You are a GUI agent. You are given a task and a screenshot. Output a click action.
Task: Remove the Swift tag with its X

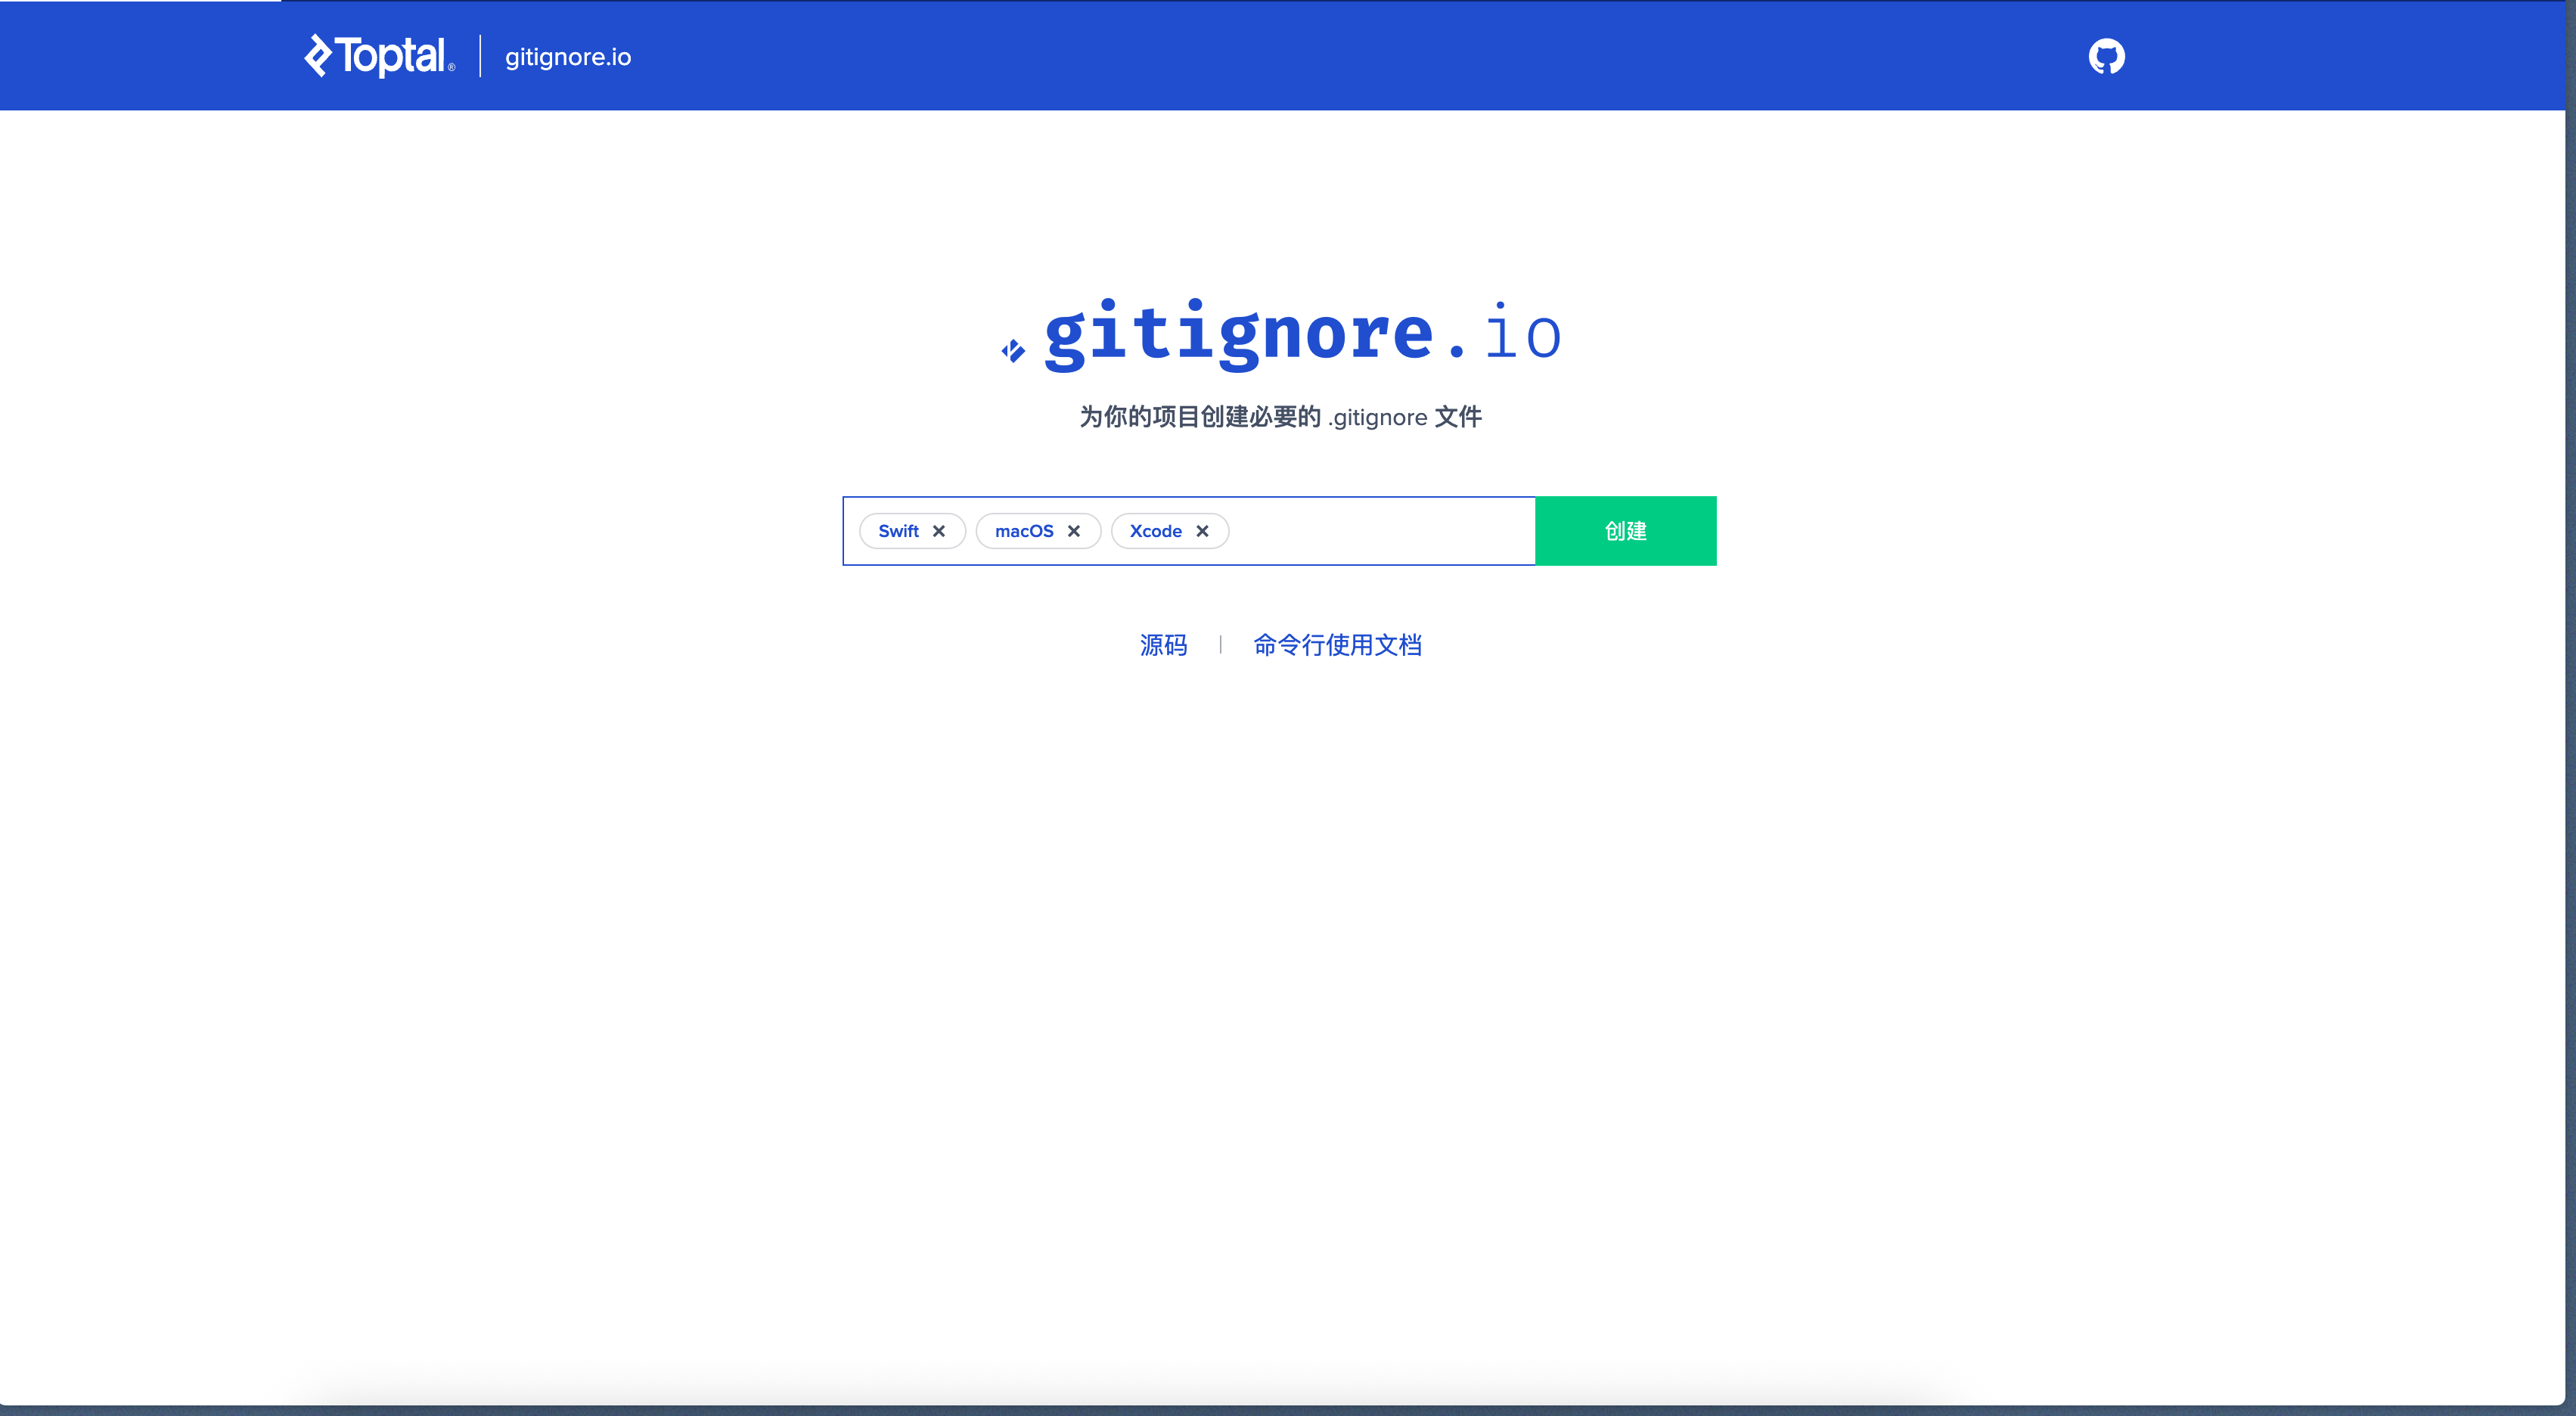938,531
